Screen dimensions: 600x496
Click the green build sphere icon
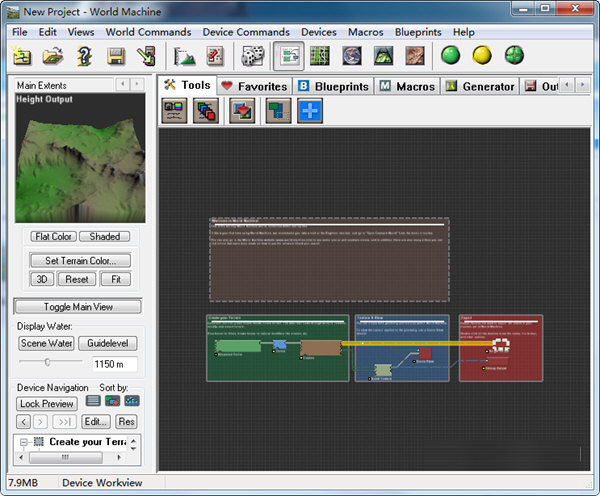pos(451,56)
